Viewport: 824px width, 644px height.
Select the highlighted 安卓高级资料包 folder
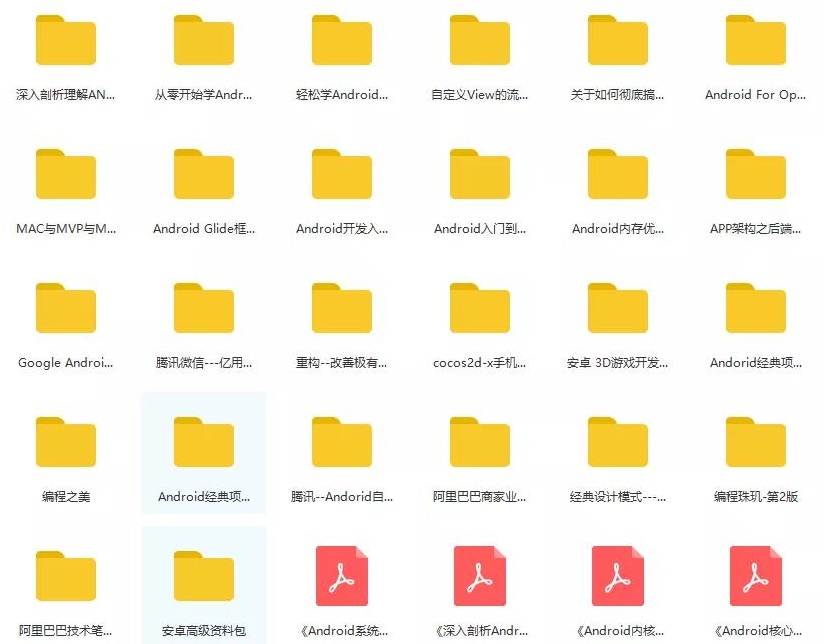pos(203,575)
